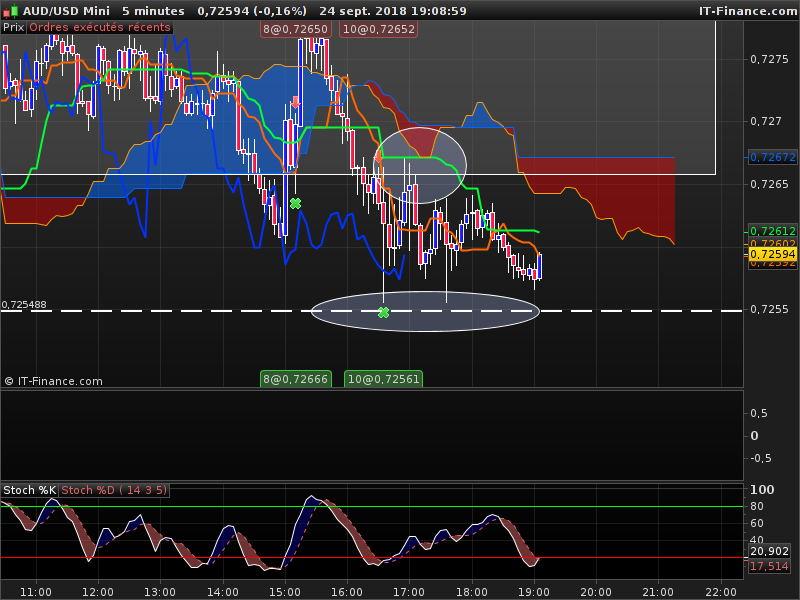Click the yellow 0,72594 current price tag
The width and height of the screenshot is (800, 600).
coord(772,254)
